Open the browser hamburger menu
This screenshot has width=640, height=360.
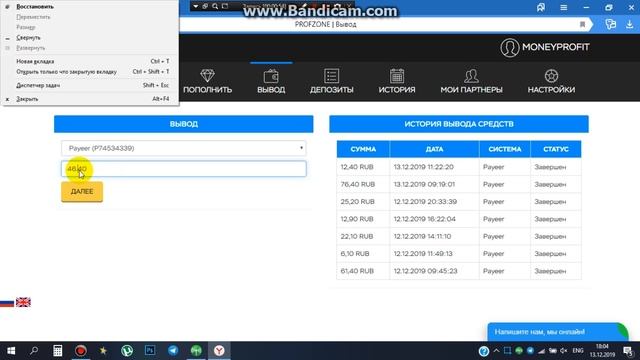[x=564, y=7]
